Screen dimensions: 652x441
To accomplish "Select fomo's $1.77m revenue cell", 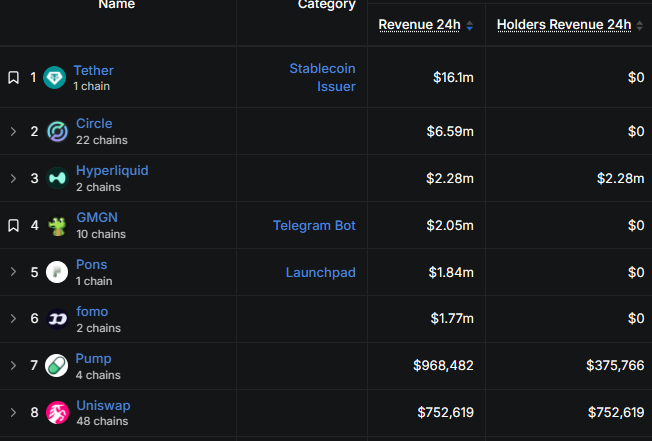I will pos(452,319).
